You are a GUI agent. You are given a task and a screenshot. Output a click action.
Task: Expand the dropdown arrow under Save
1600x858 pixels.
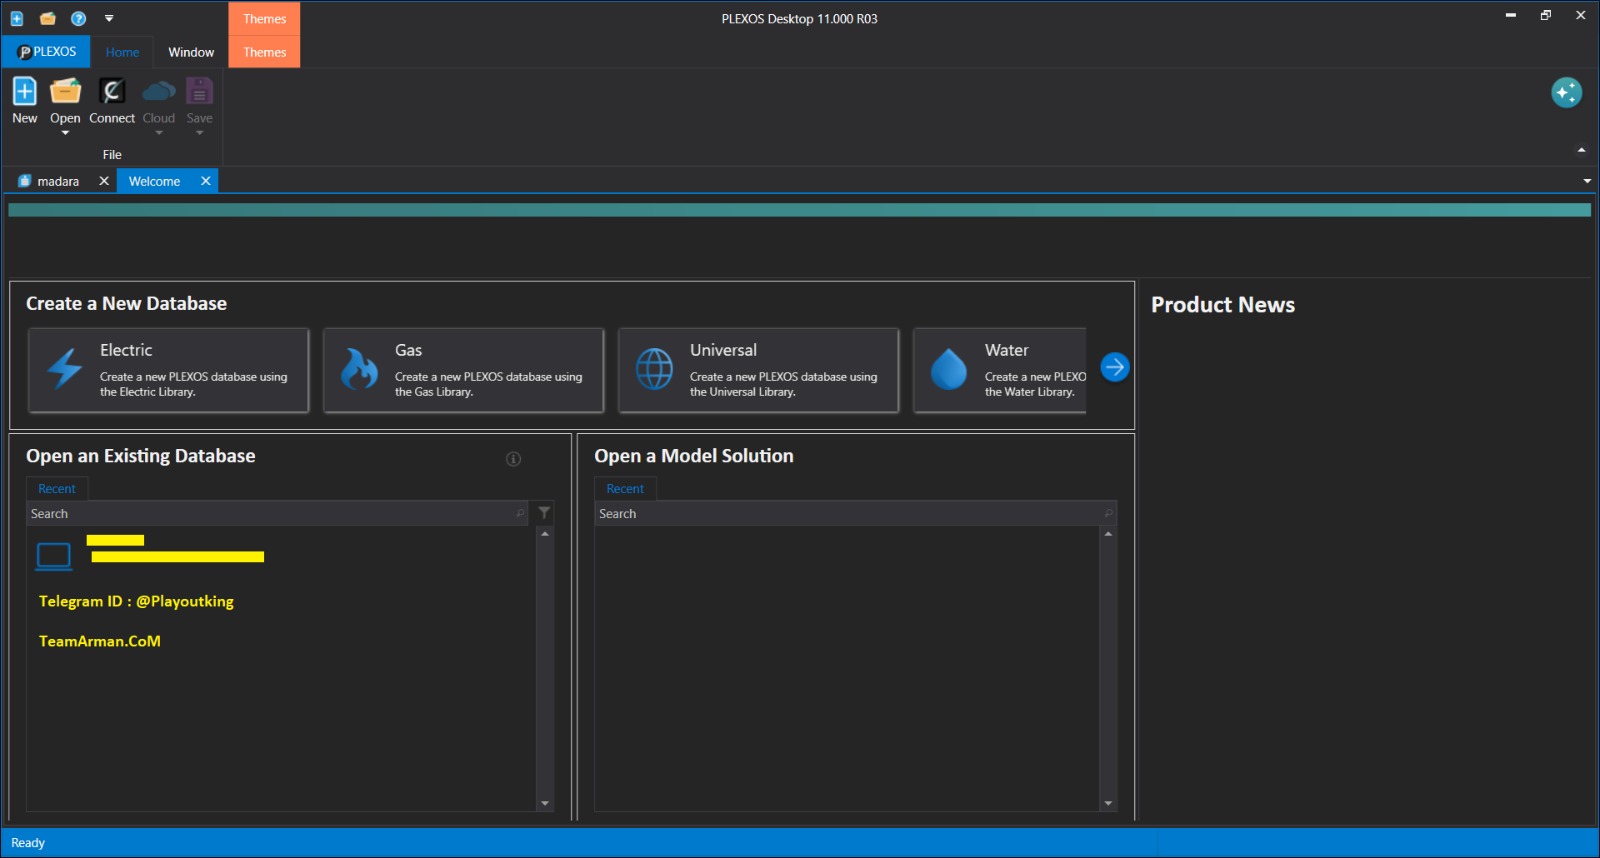point(200,133)
